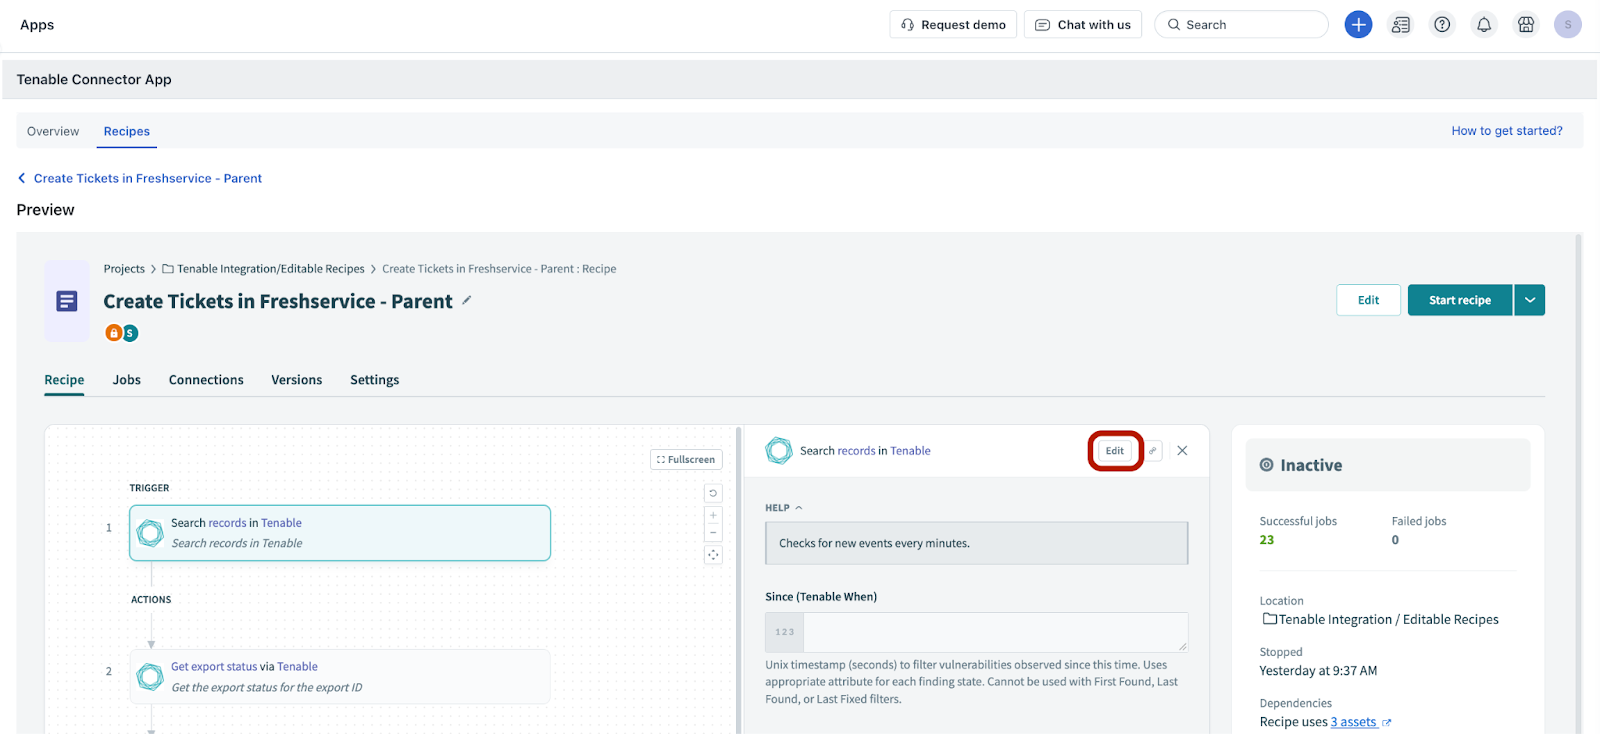
Task: Click the Chat with us button
Action: click(x=1083, y=25)
